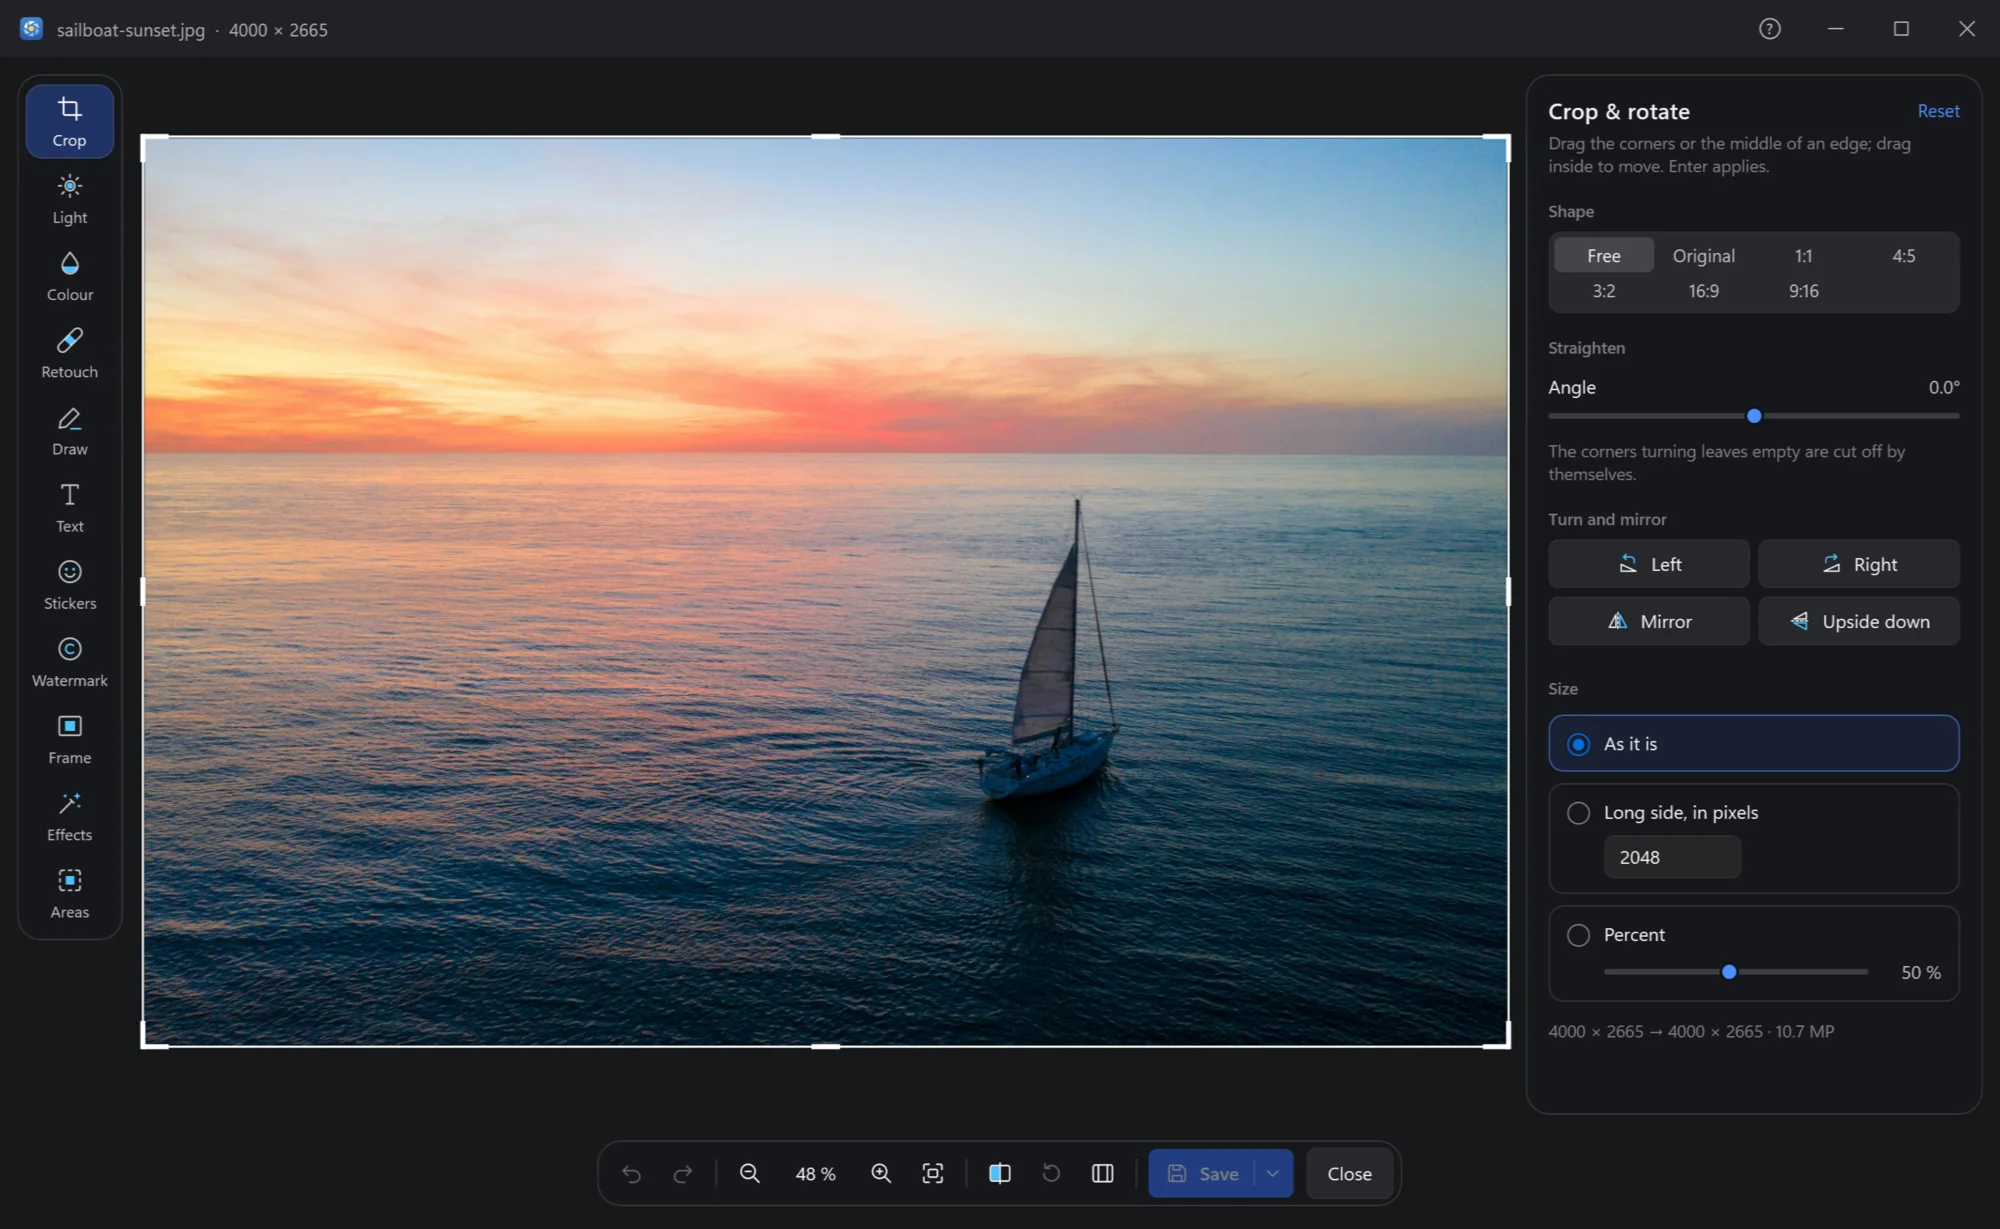Image resolution: width=2000 pixels, height=1229 pixels.
Task: Pick the 1:1 aspect ratio
Action: point(1803,256)
